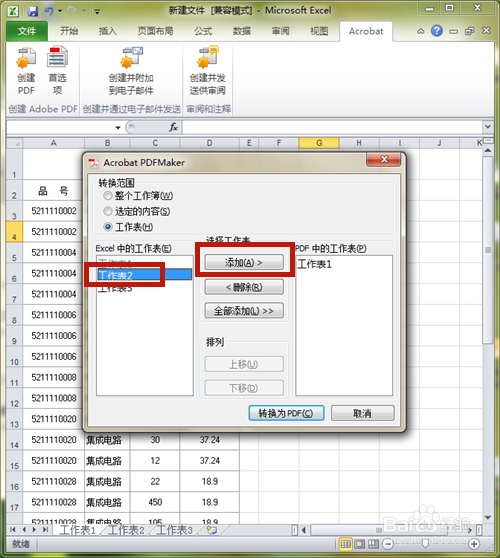Click the Add (A) > button
500x558 pixels.
click(x=244, y=263)
